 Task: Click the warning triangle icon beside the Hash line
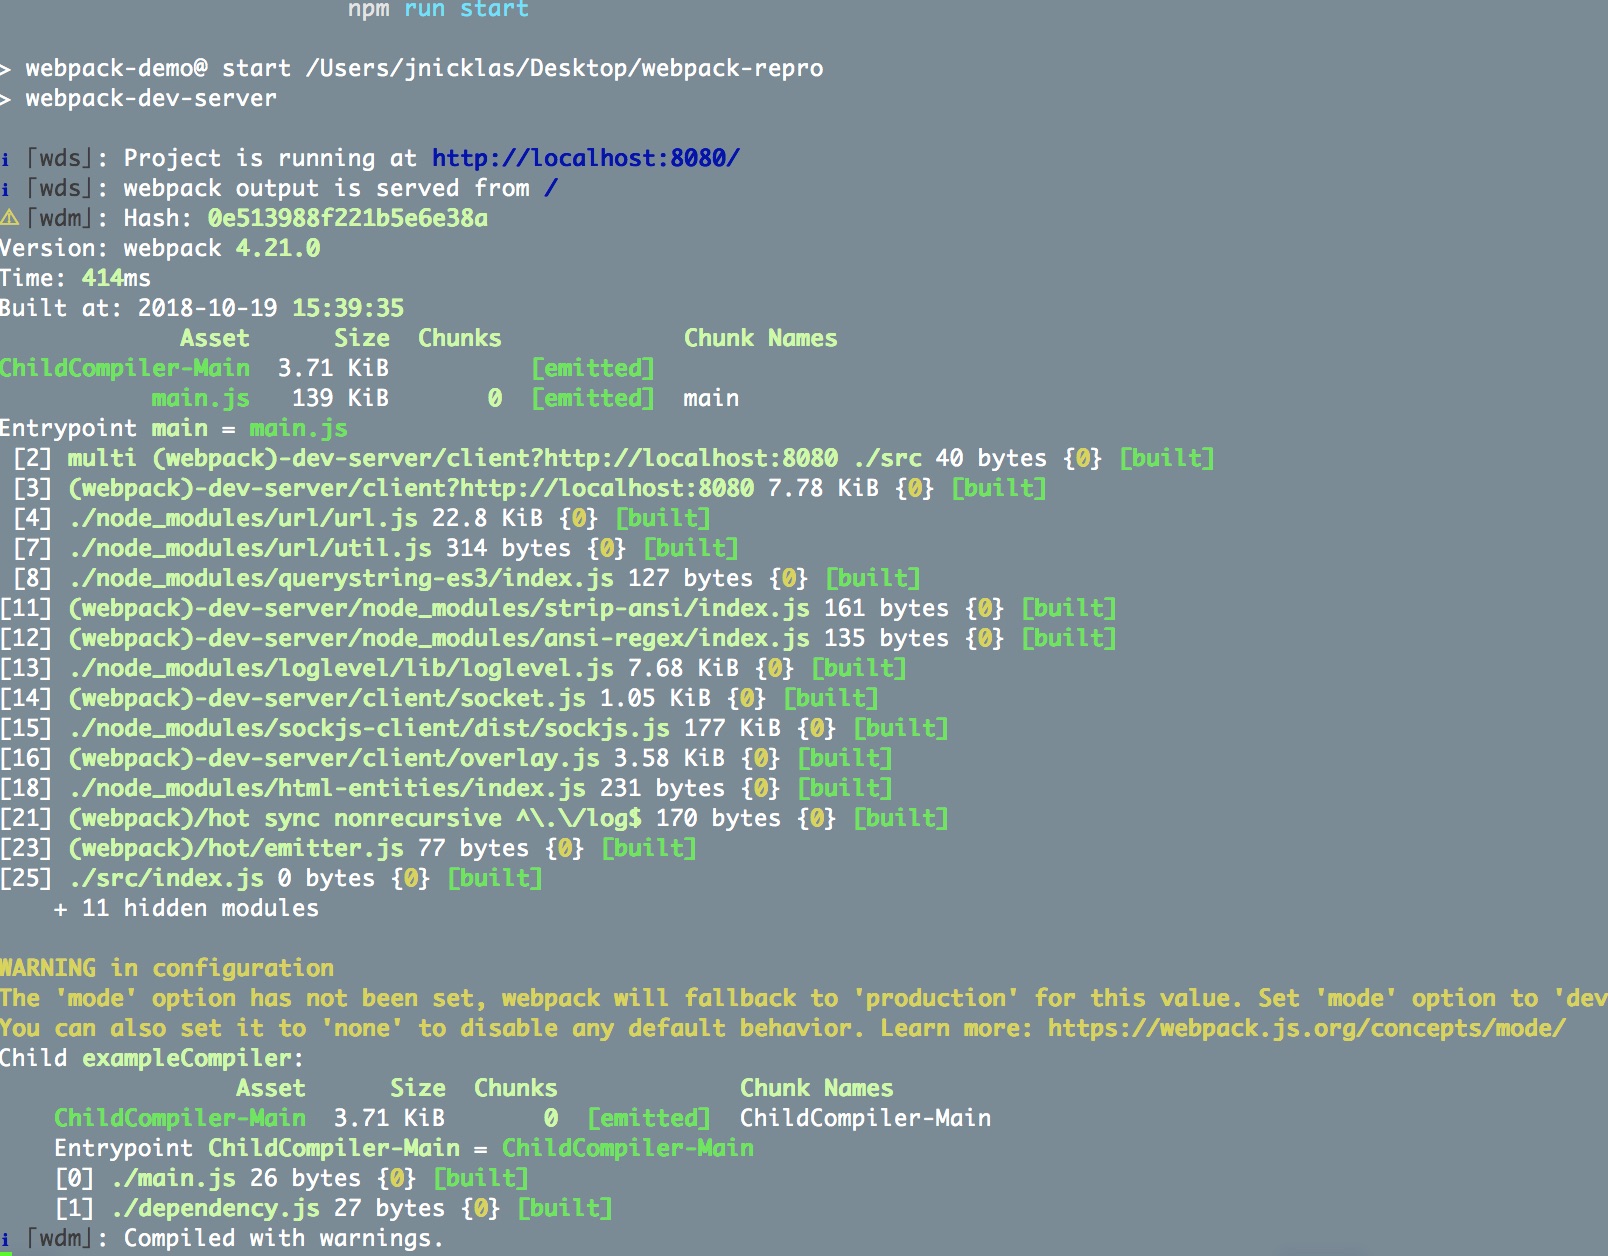click(9, 218)
